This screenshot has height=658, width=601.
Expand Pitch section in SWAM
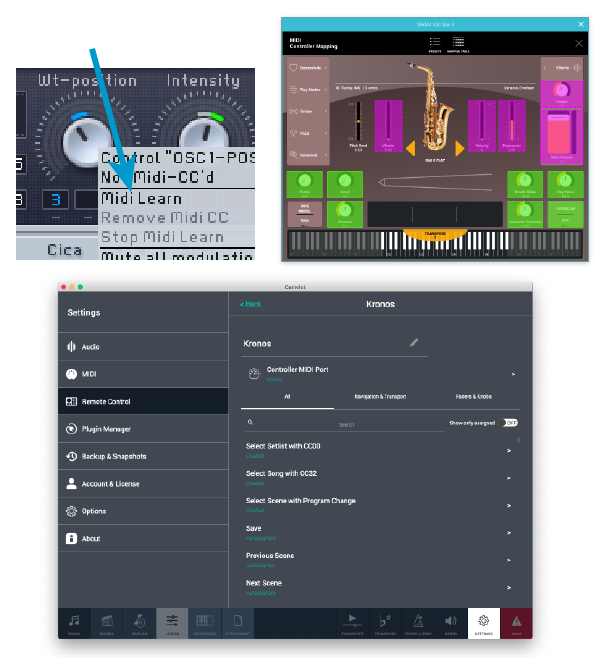point(308,133)
